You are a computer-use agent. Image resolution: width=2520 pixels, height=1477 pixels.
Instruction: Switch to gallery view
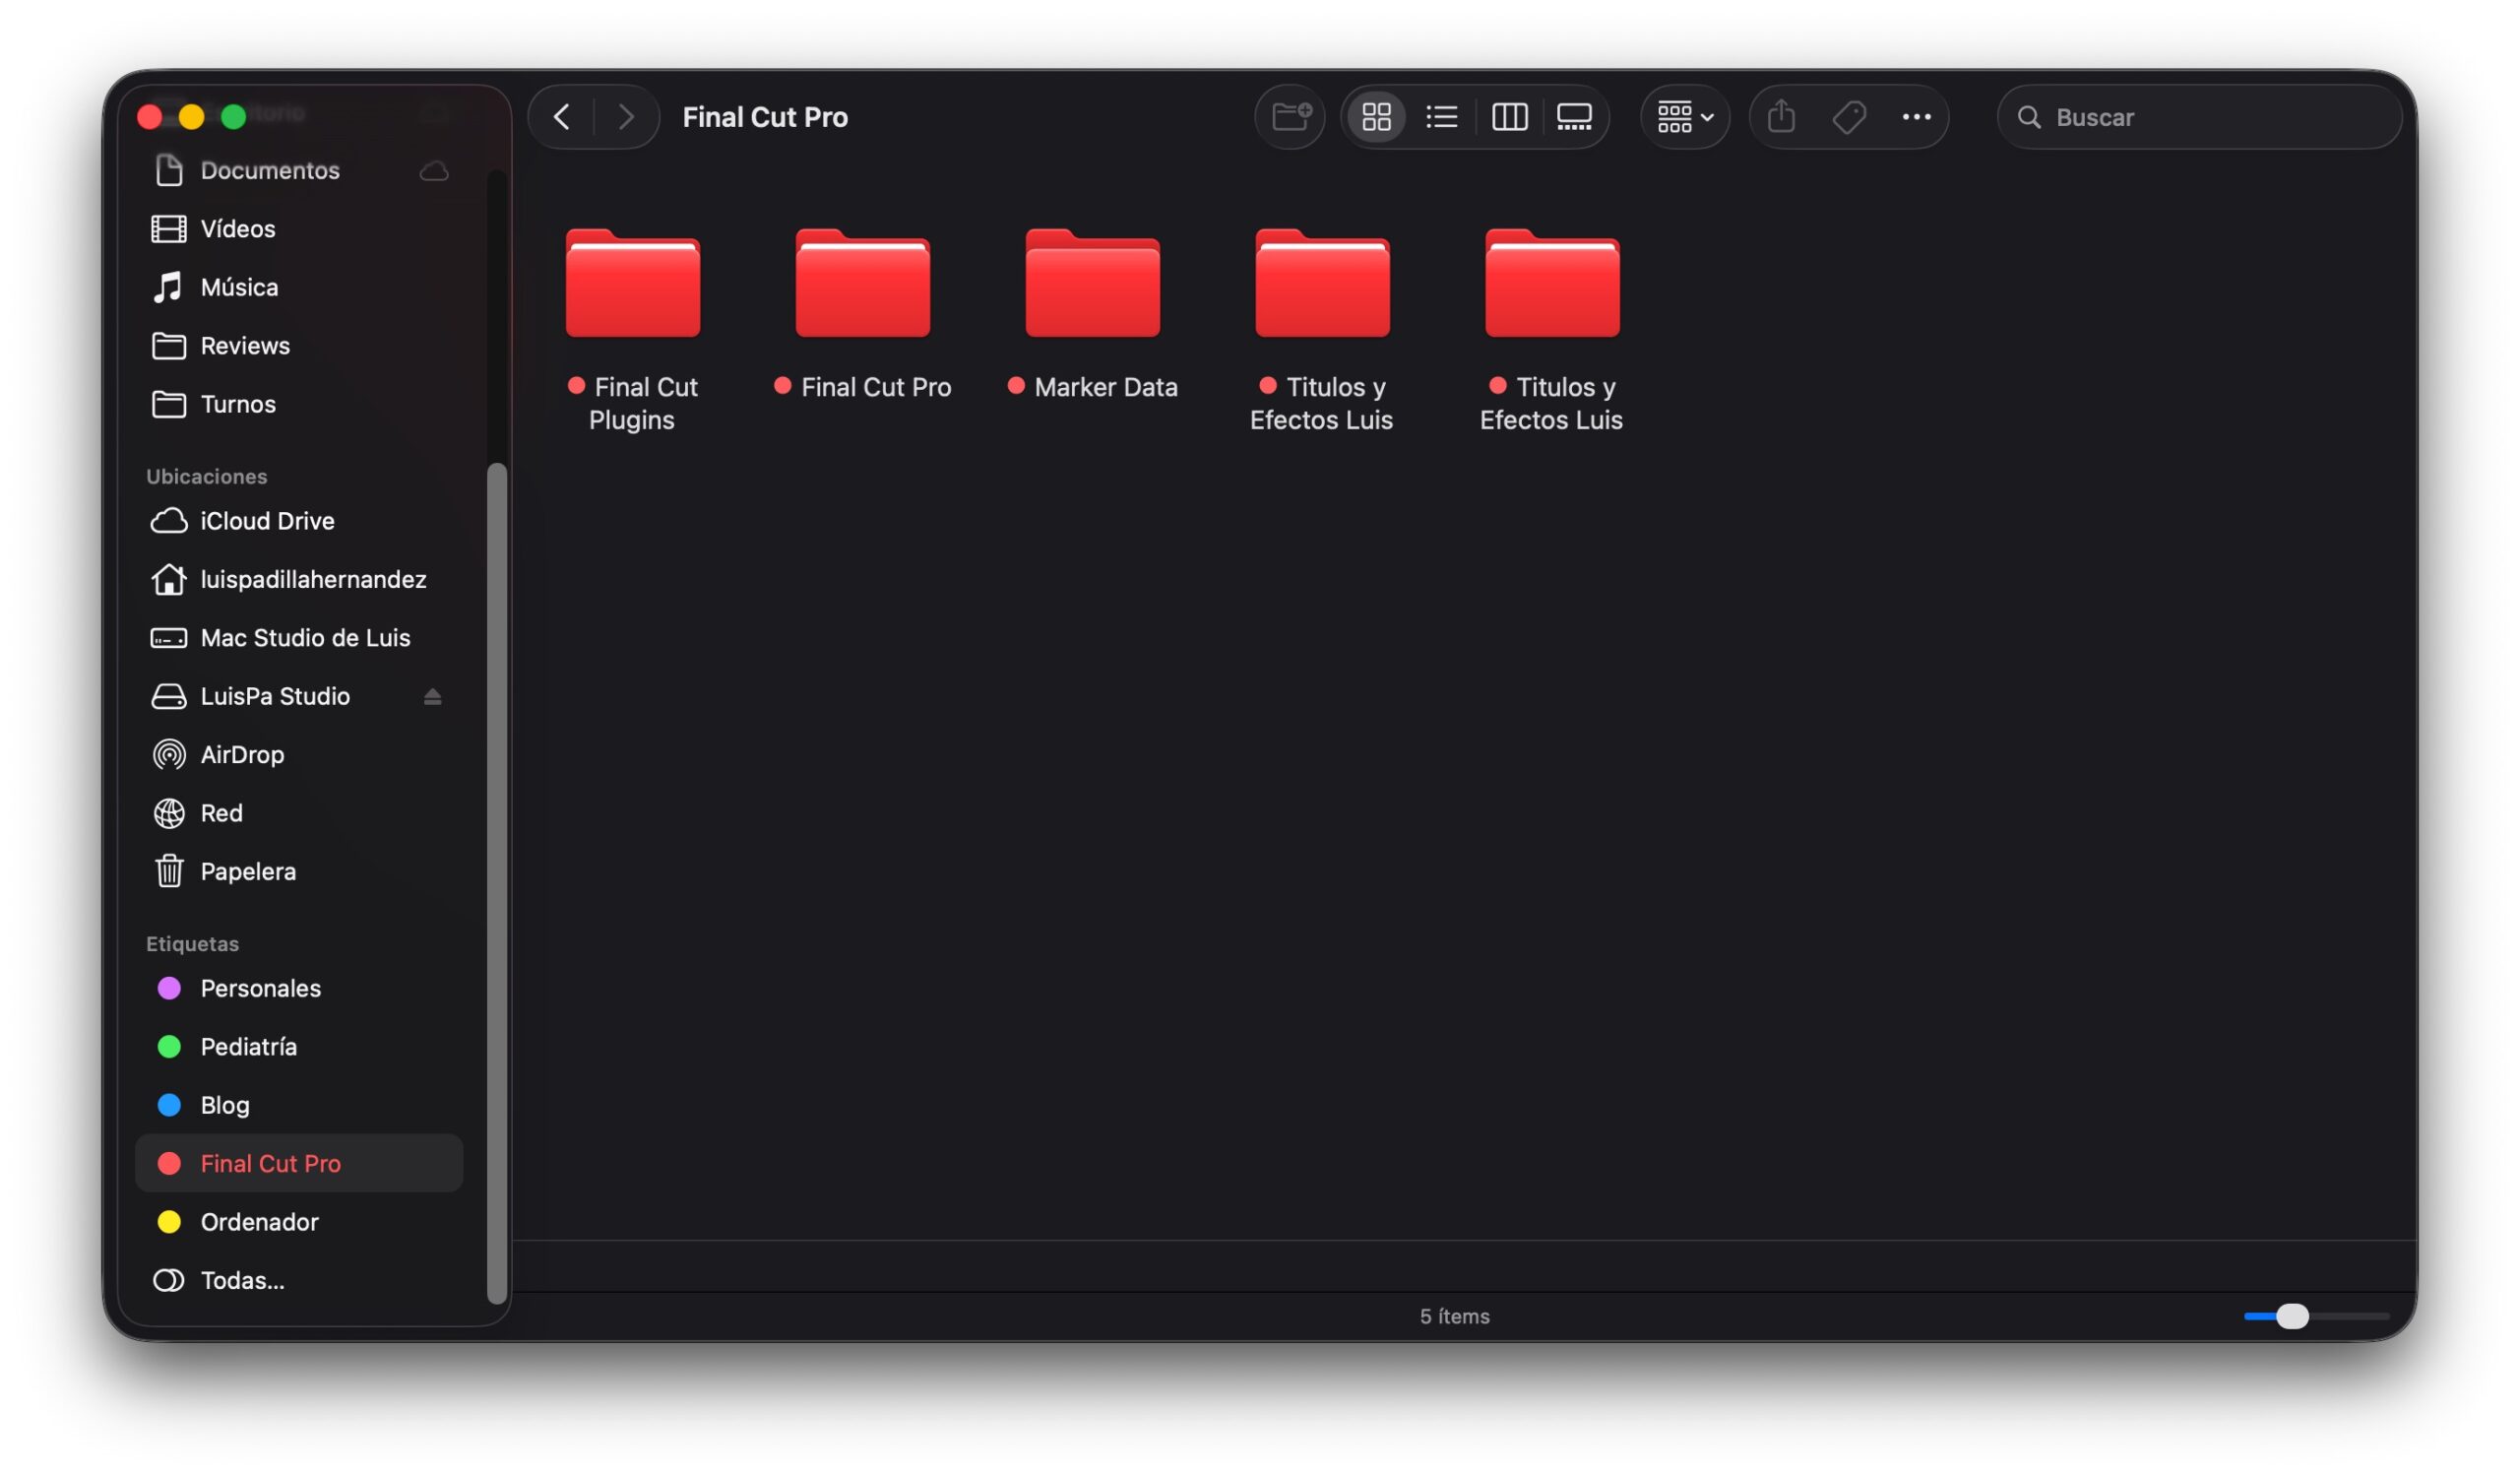(x=1574, y=117)
